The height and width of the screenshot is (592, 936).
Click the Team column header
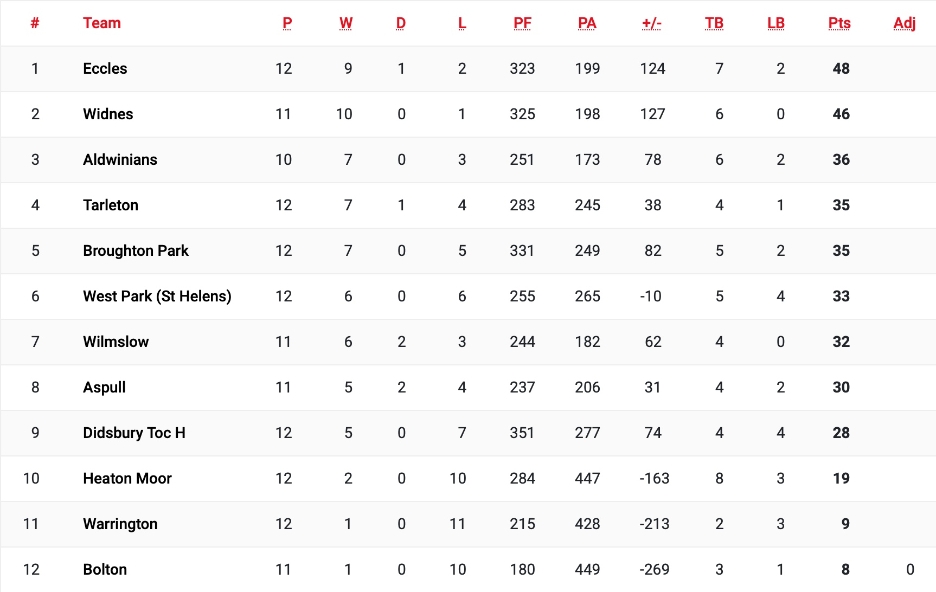102,23
